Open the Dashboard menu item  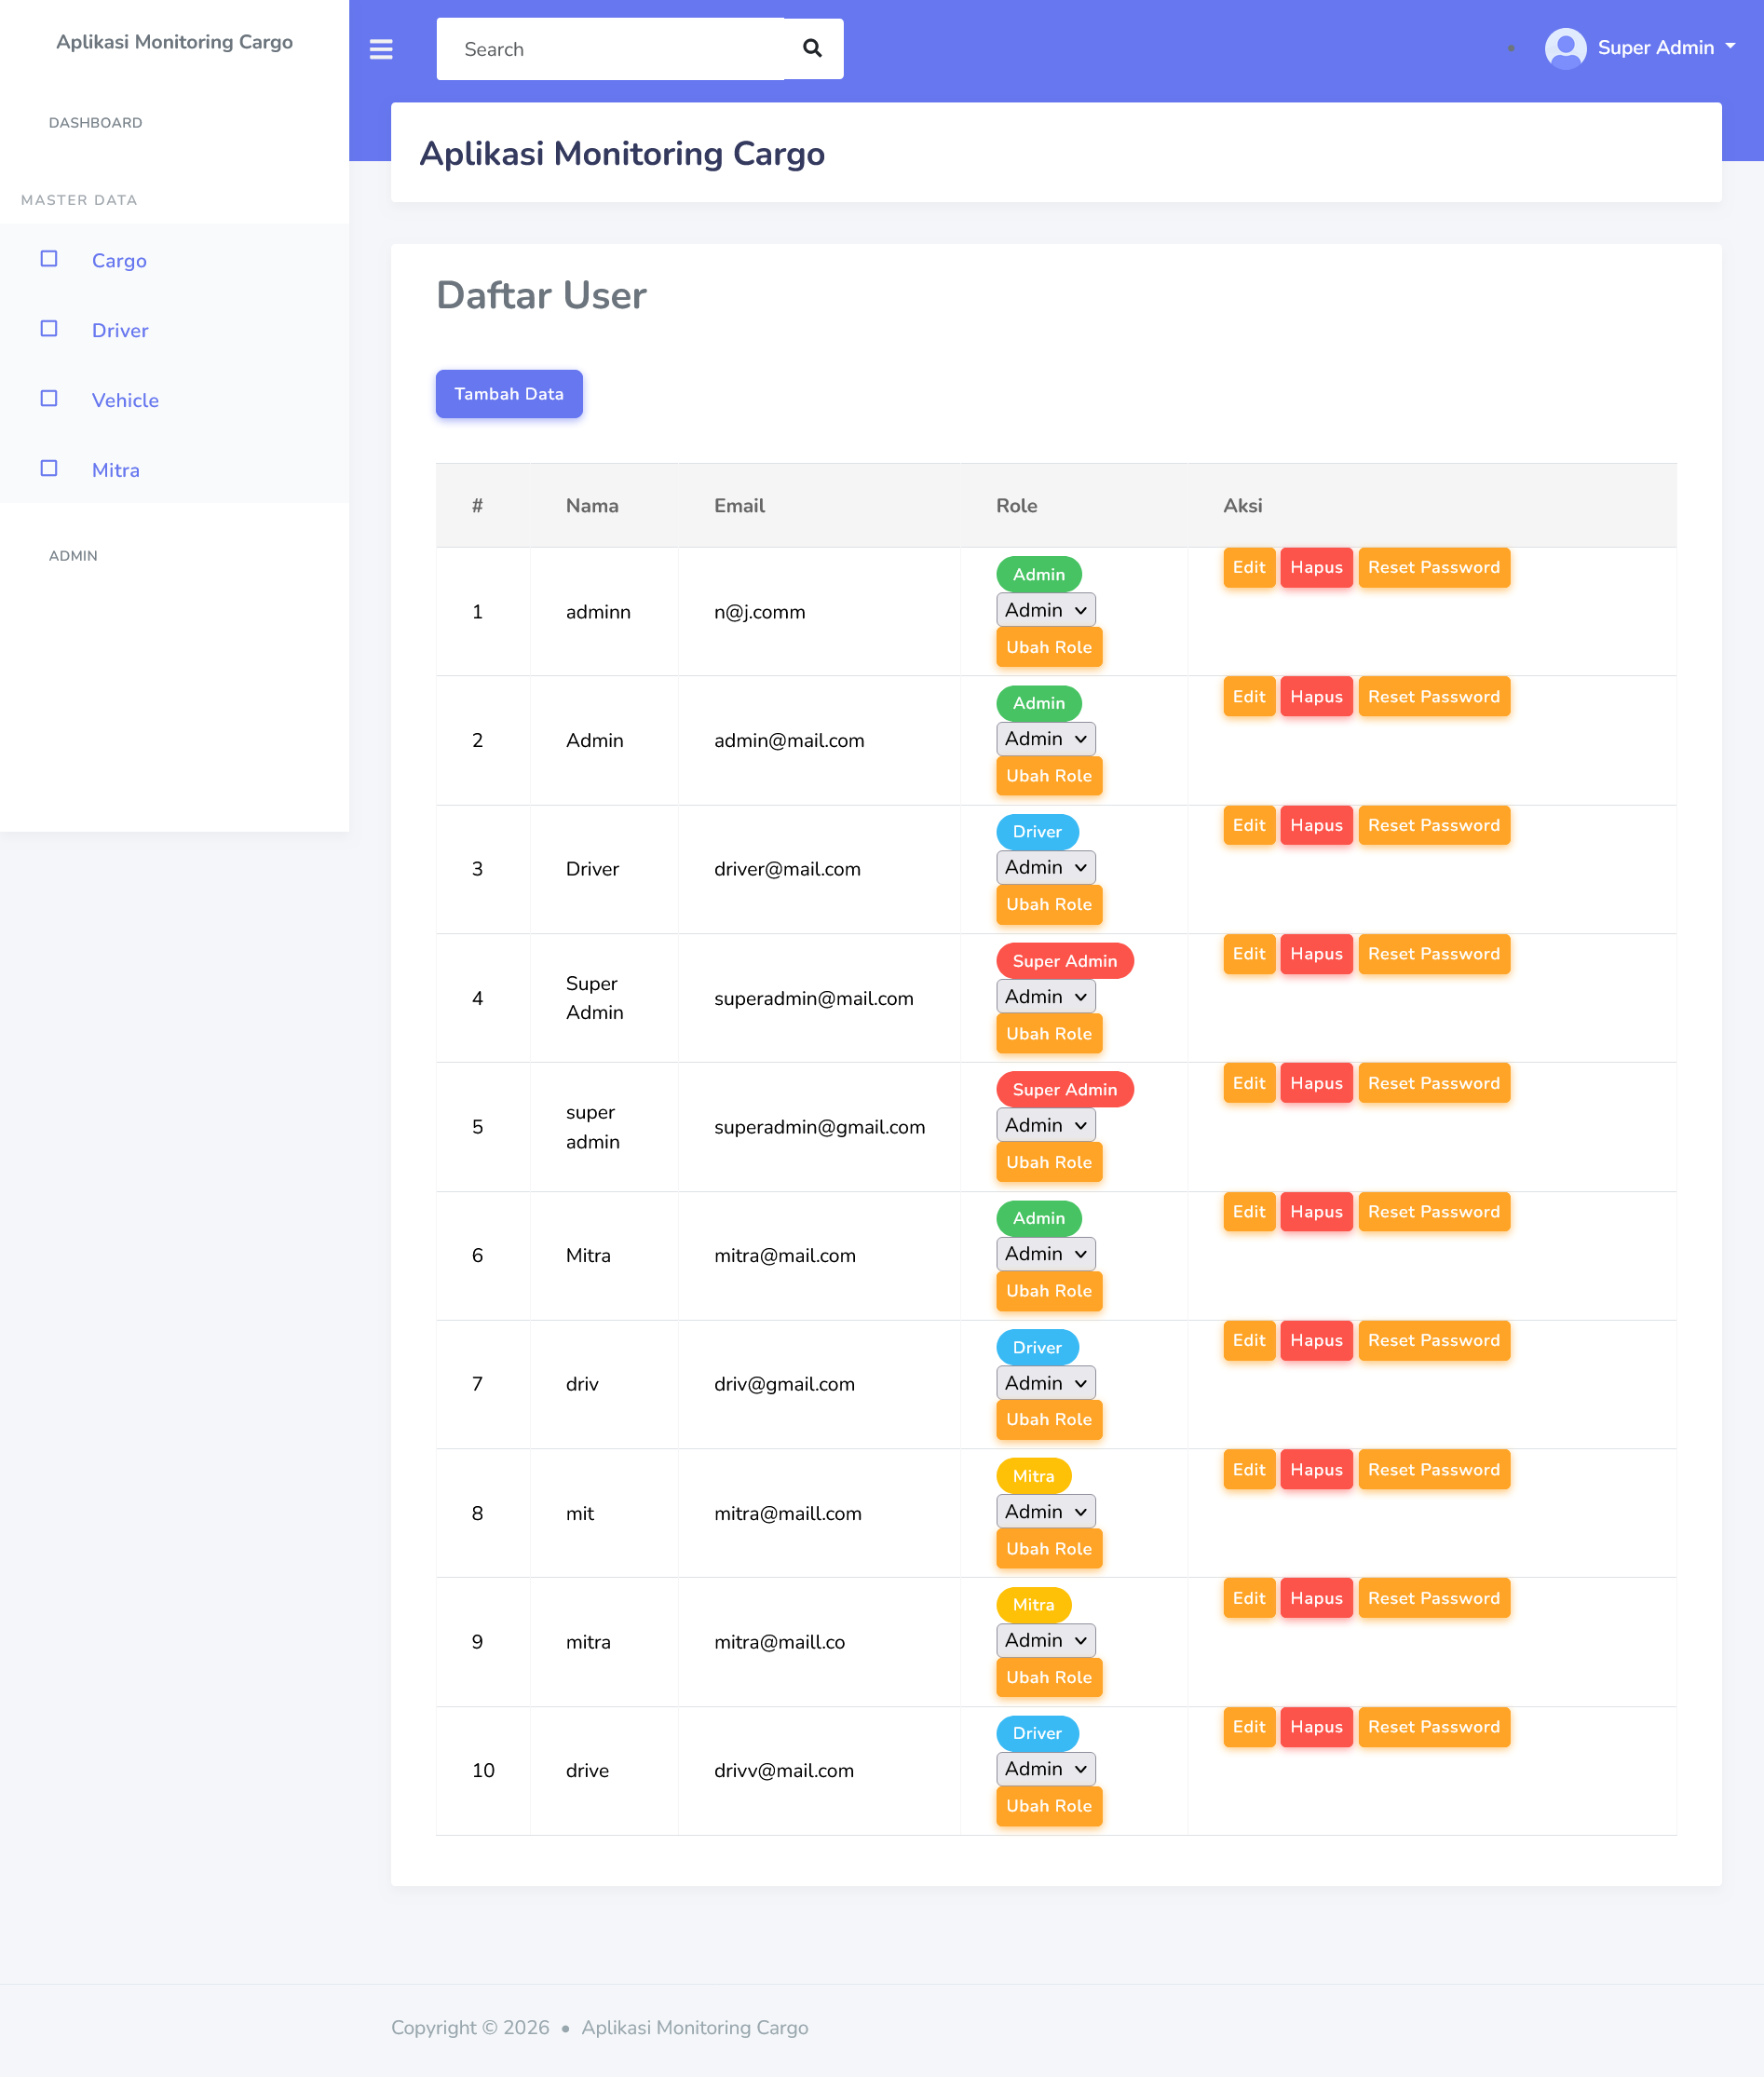(x=96, y=123)
